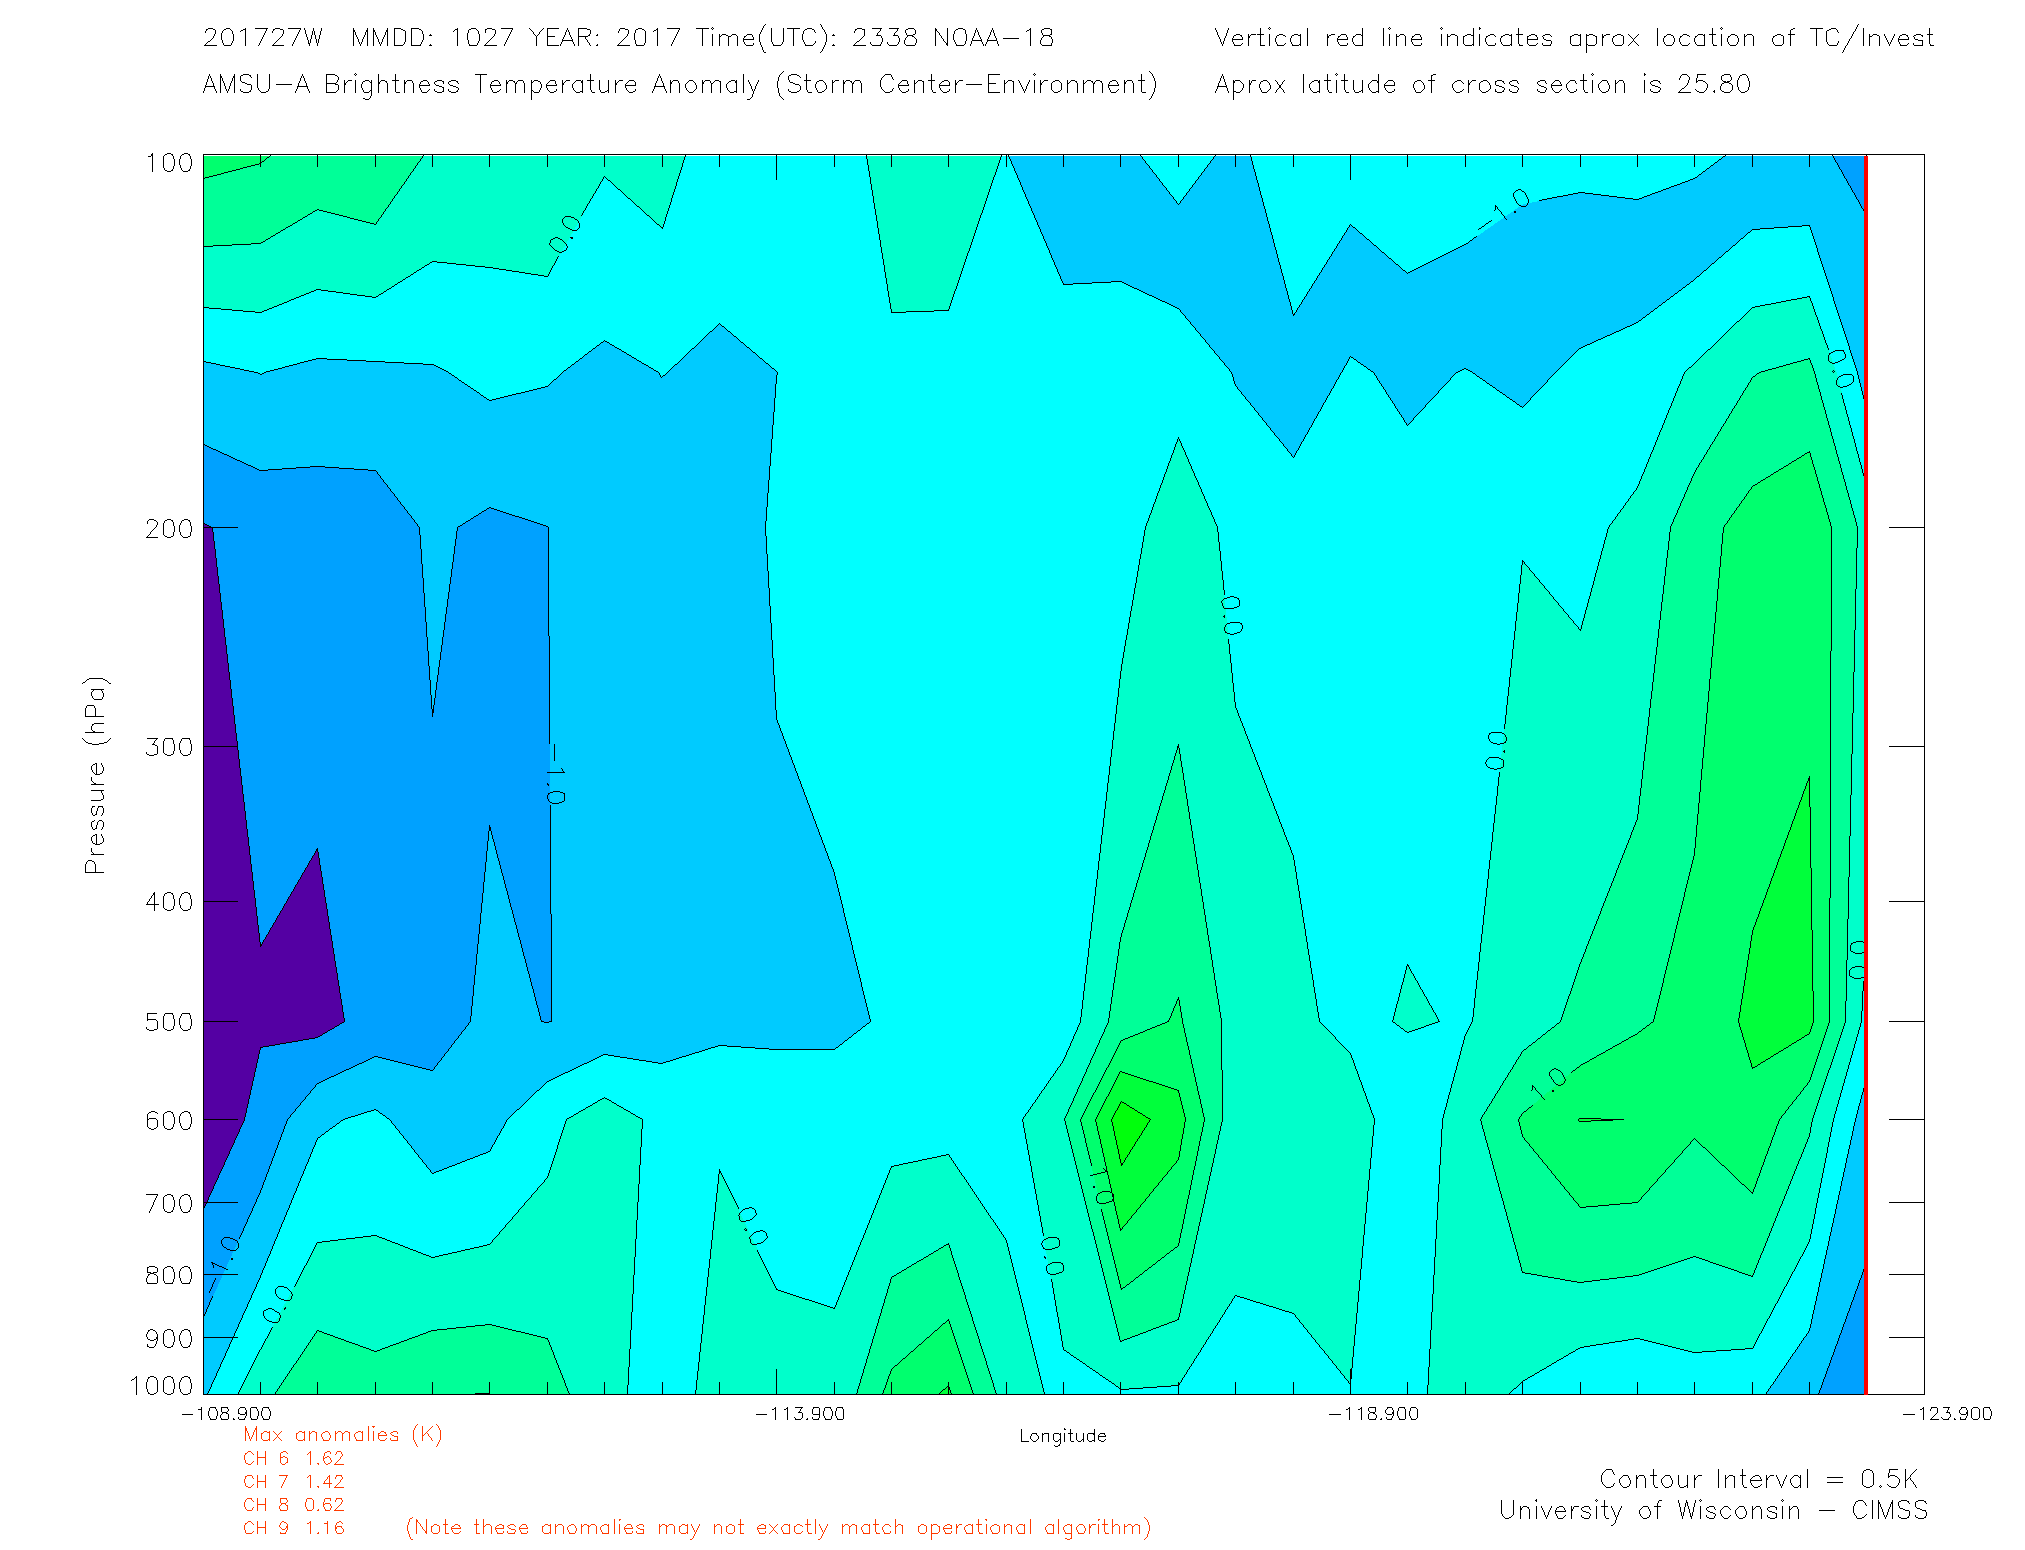Click the 'Contour Interval = 0.5K' text

click(1758, 1479)
